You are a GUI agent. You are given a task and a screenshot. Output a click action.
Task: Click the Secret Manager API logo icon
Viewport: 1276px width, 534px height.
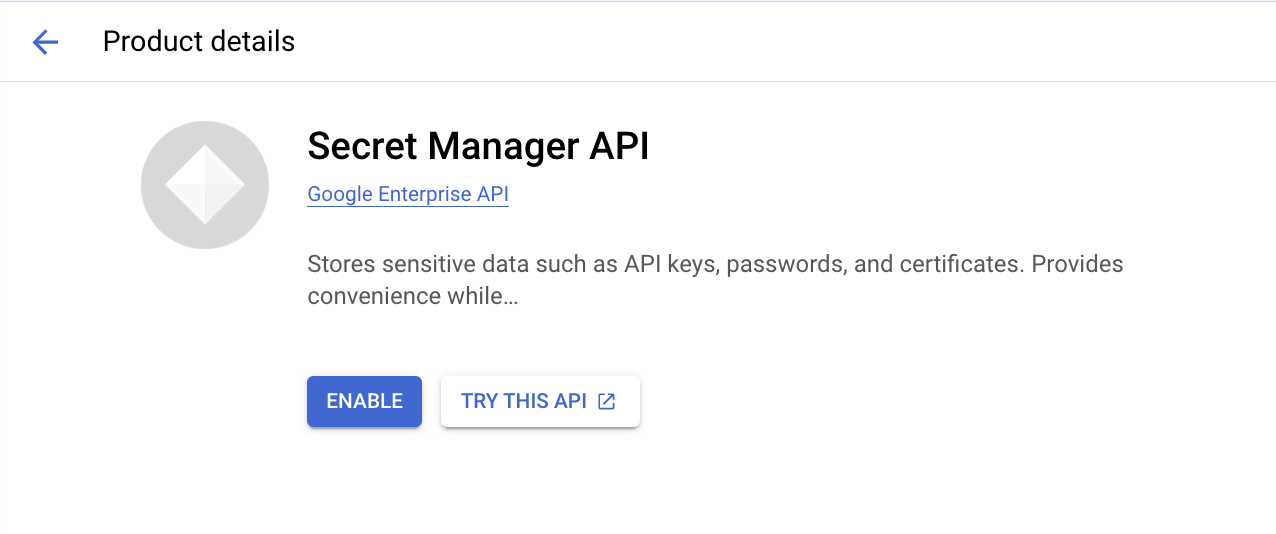(x=205, y=185)
